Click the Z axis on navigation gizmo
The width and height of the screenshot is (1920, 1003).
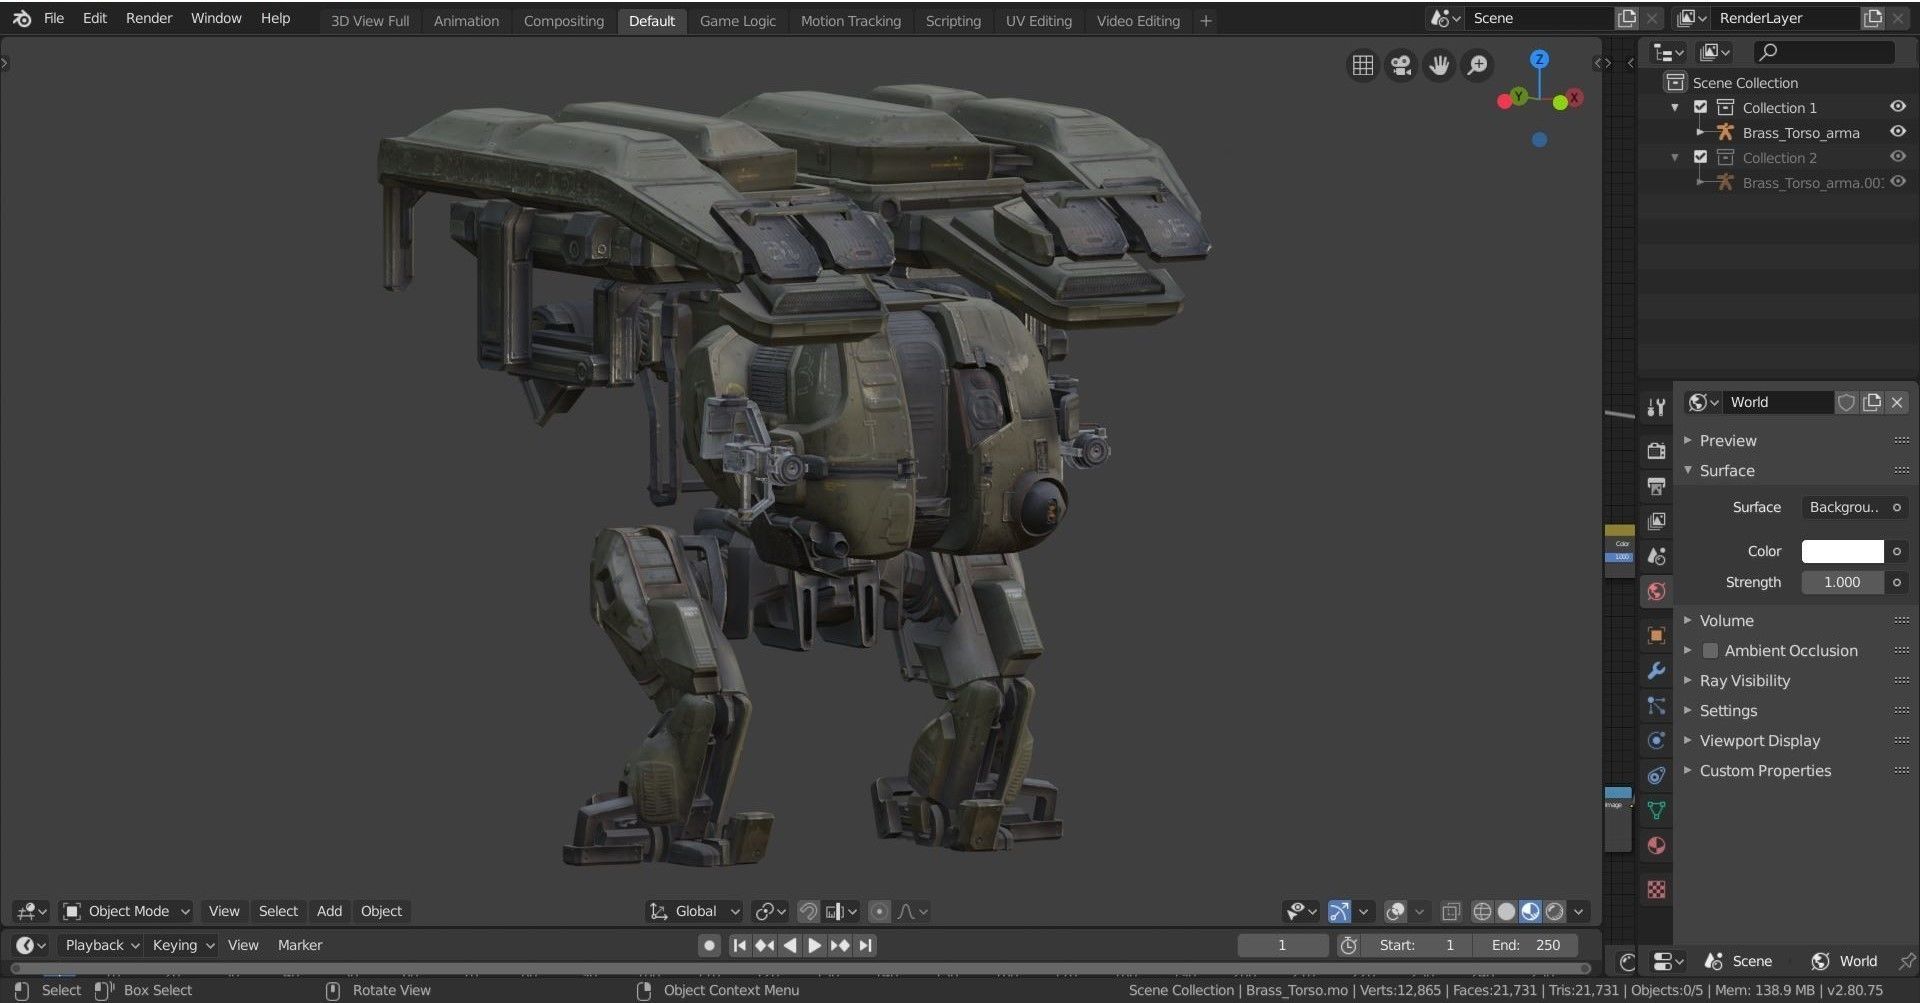click(1539, 59)
